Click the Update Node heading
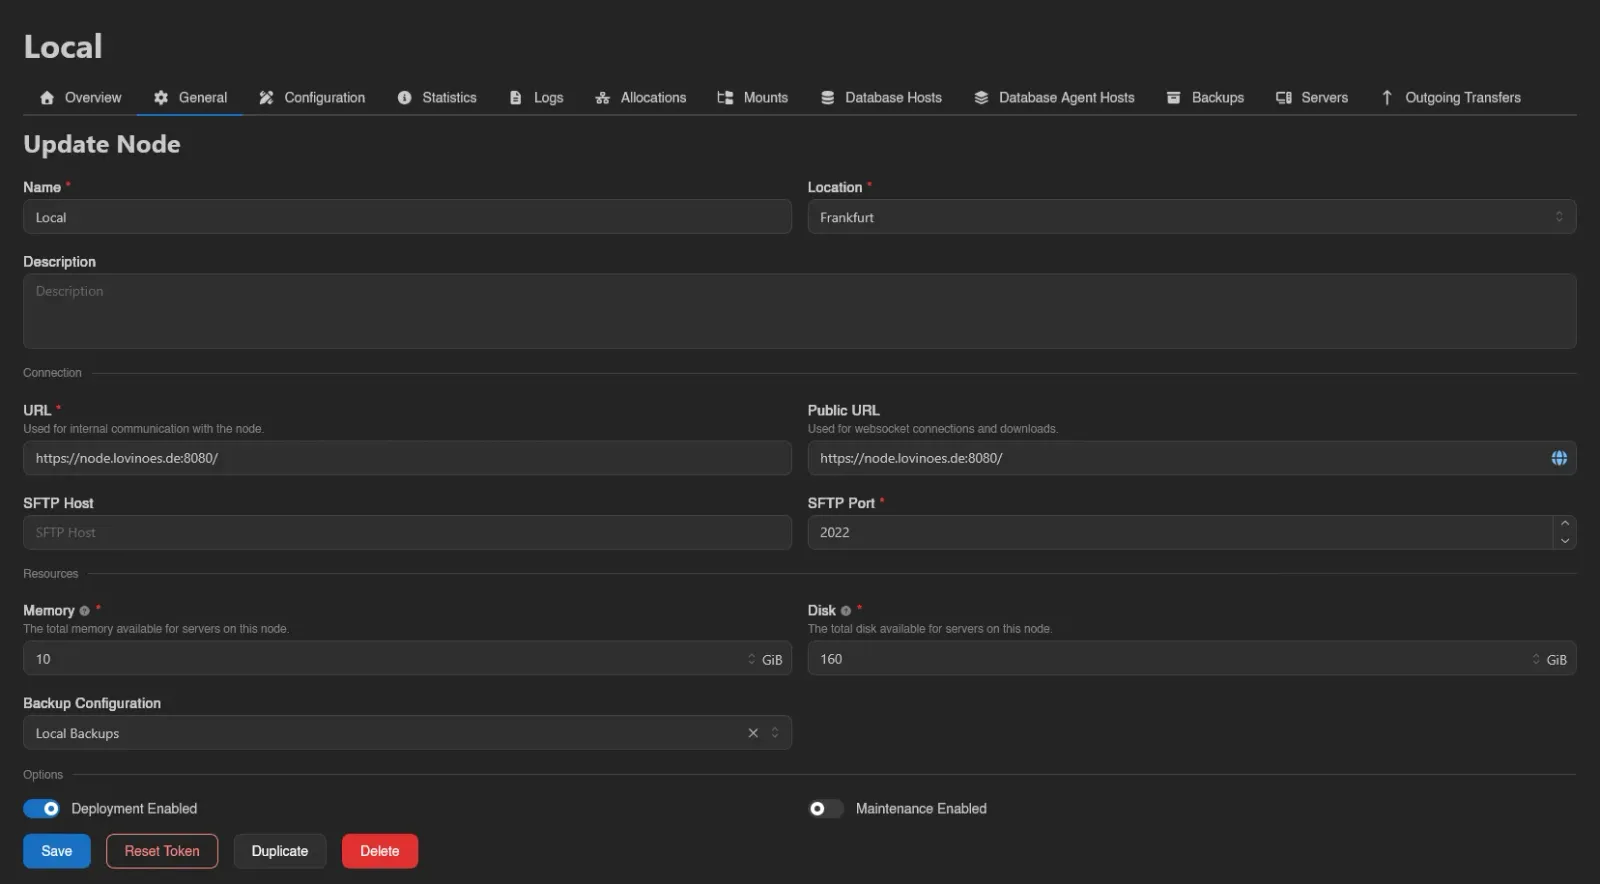This screenshot has height=884, width=1600. tap(102, 144)
